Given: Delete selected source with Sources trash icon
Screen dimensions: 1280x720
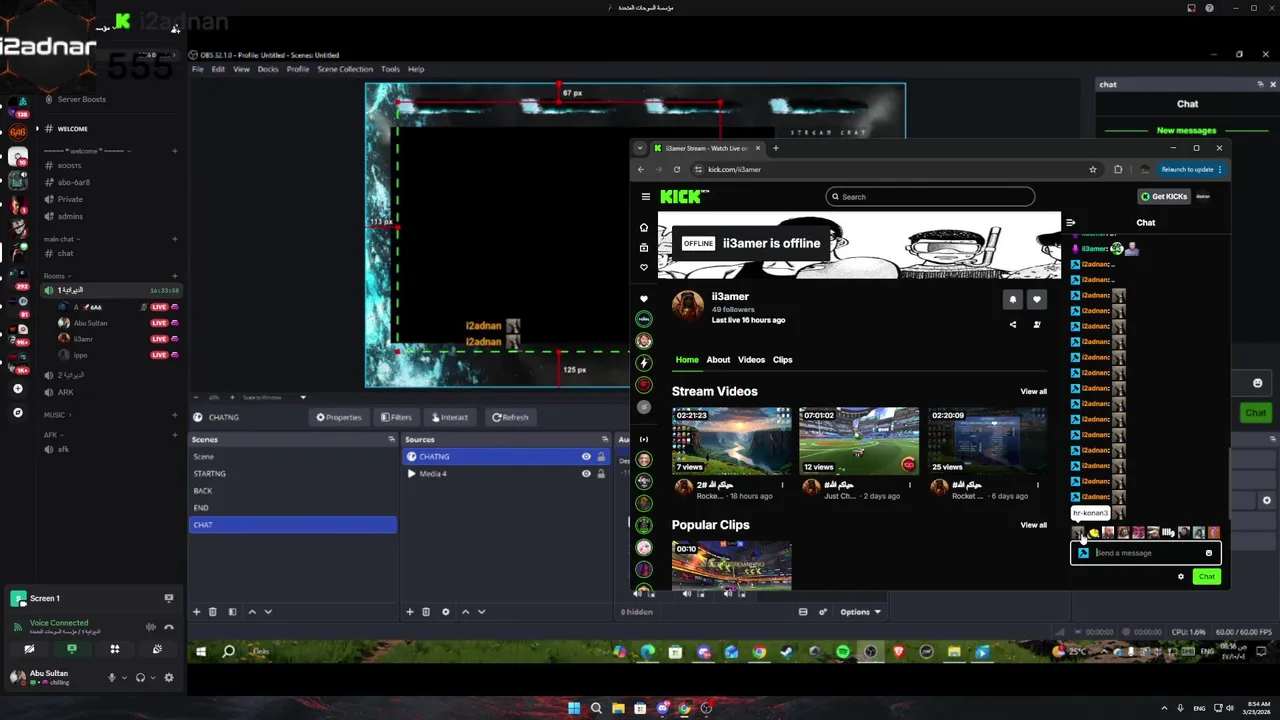Looking at the screenshot, I should click(426, 612).
